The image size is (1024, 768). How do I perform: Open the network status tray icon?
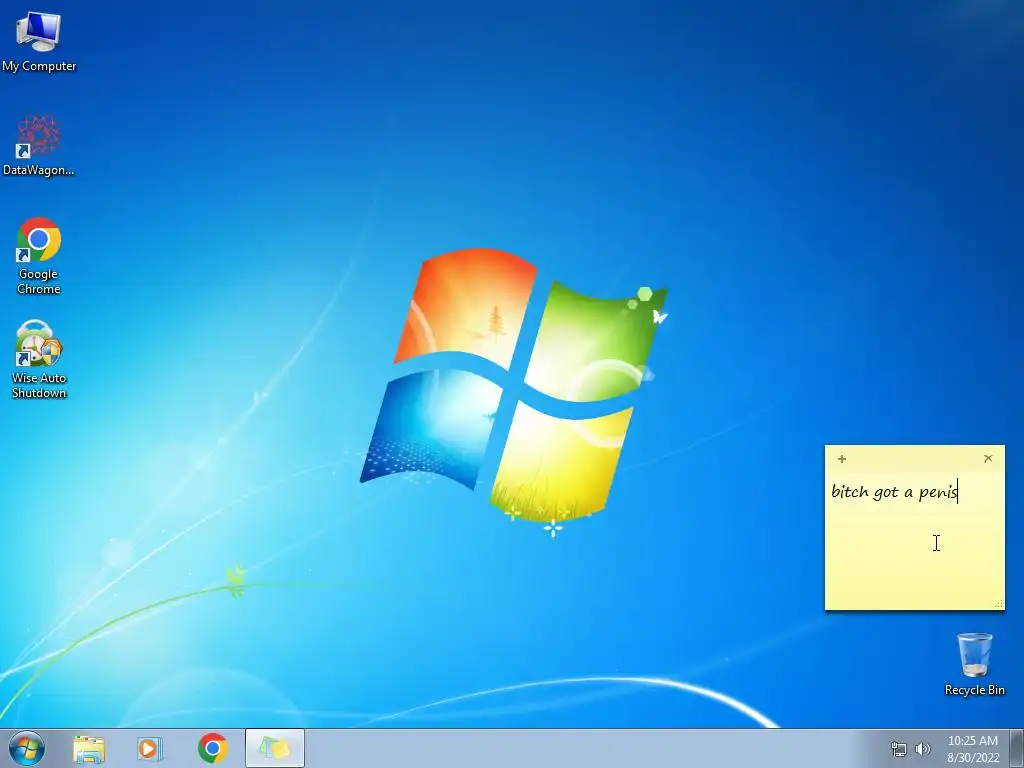(899, 749)
